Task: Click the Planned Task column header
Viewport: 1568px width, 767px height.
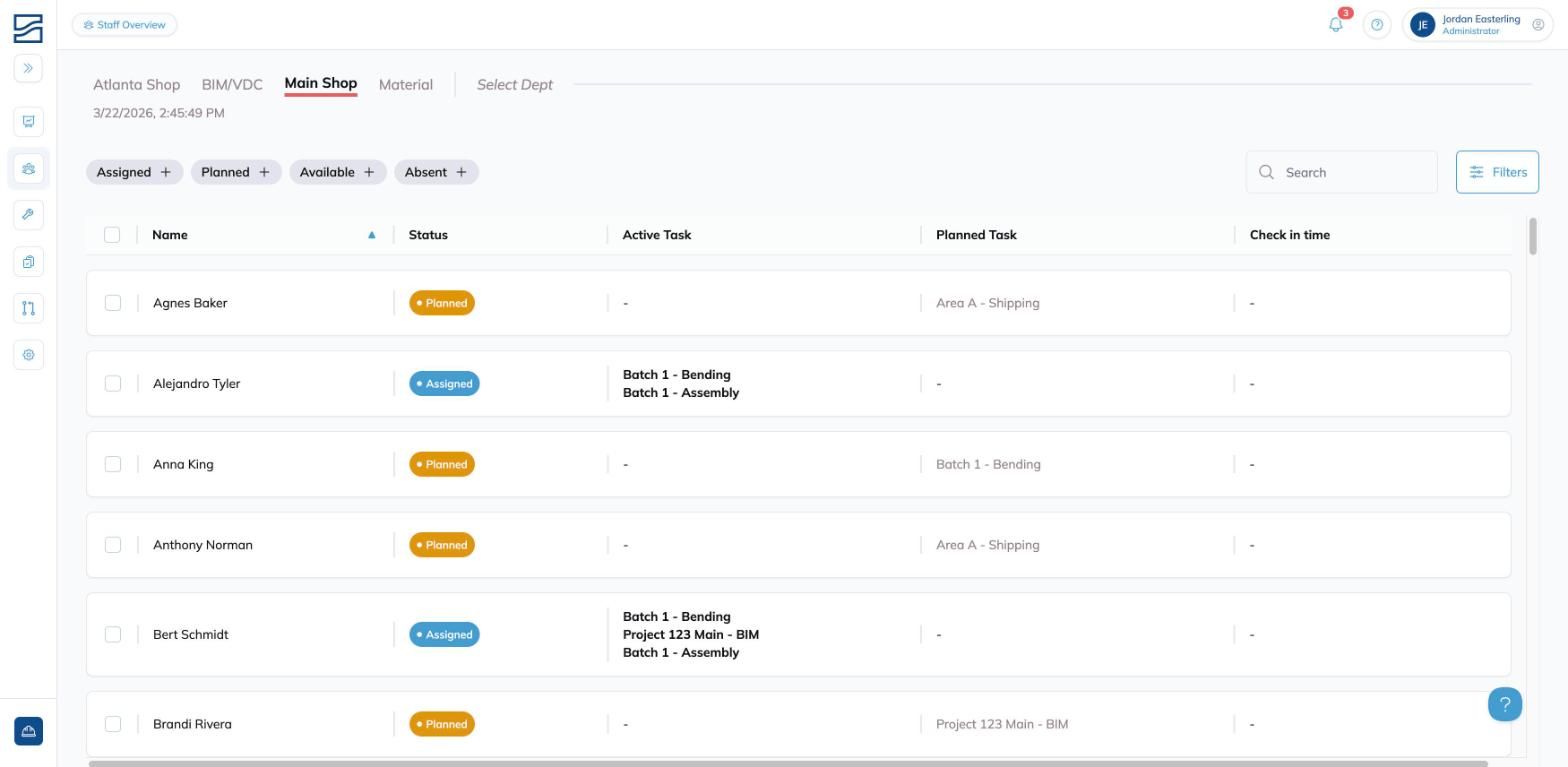Action: 976,235
